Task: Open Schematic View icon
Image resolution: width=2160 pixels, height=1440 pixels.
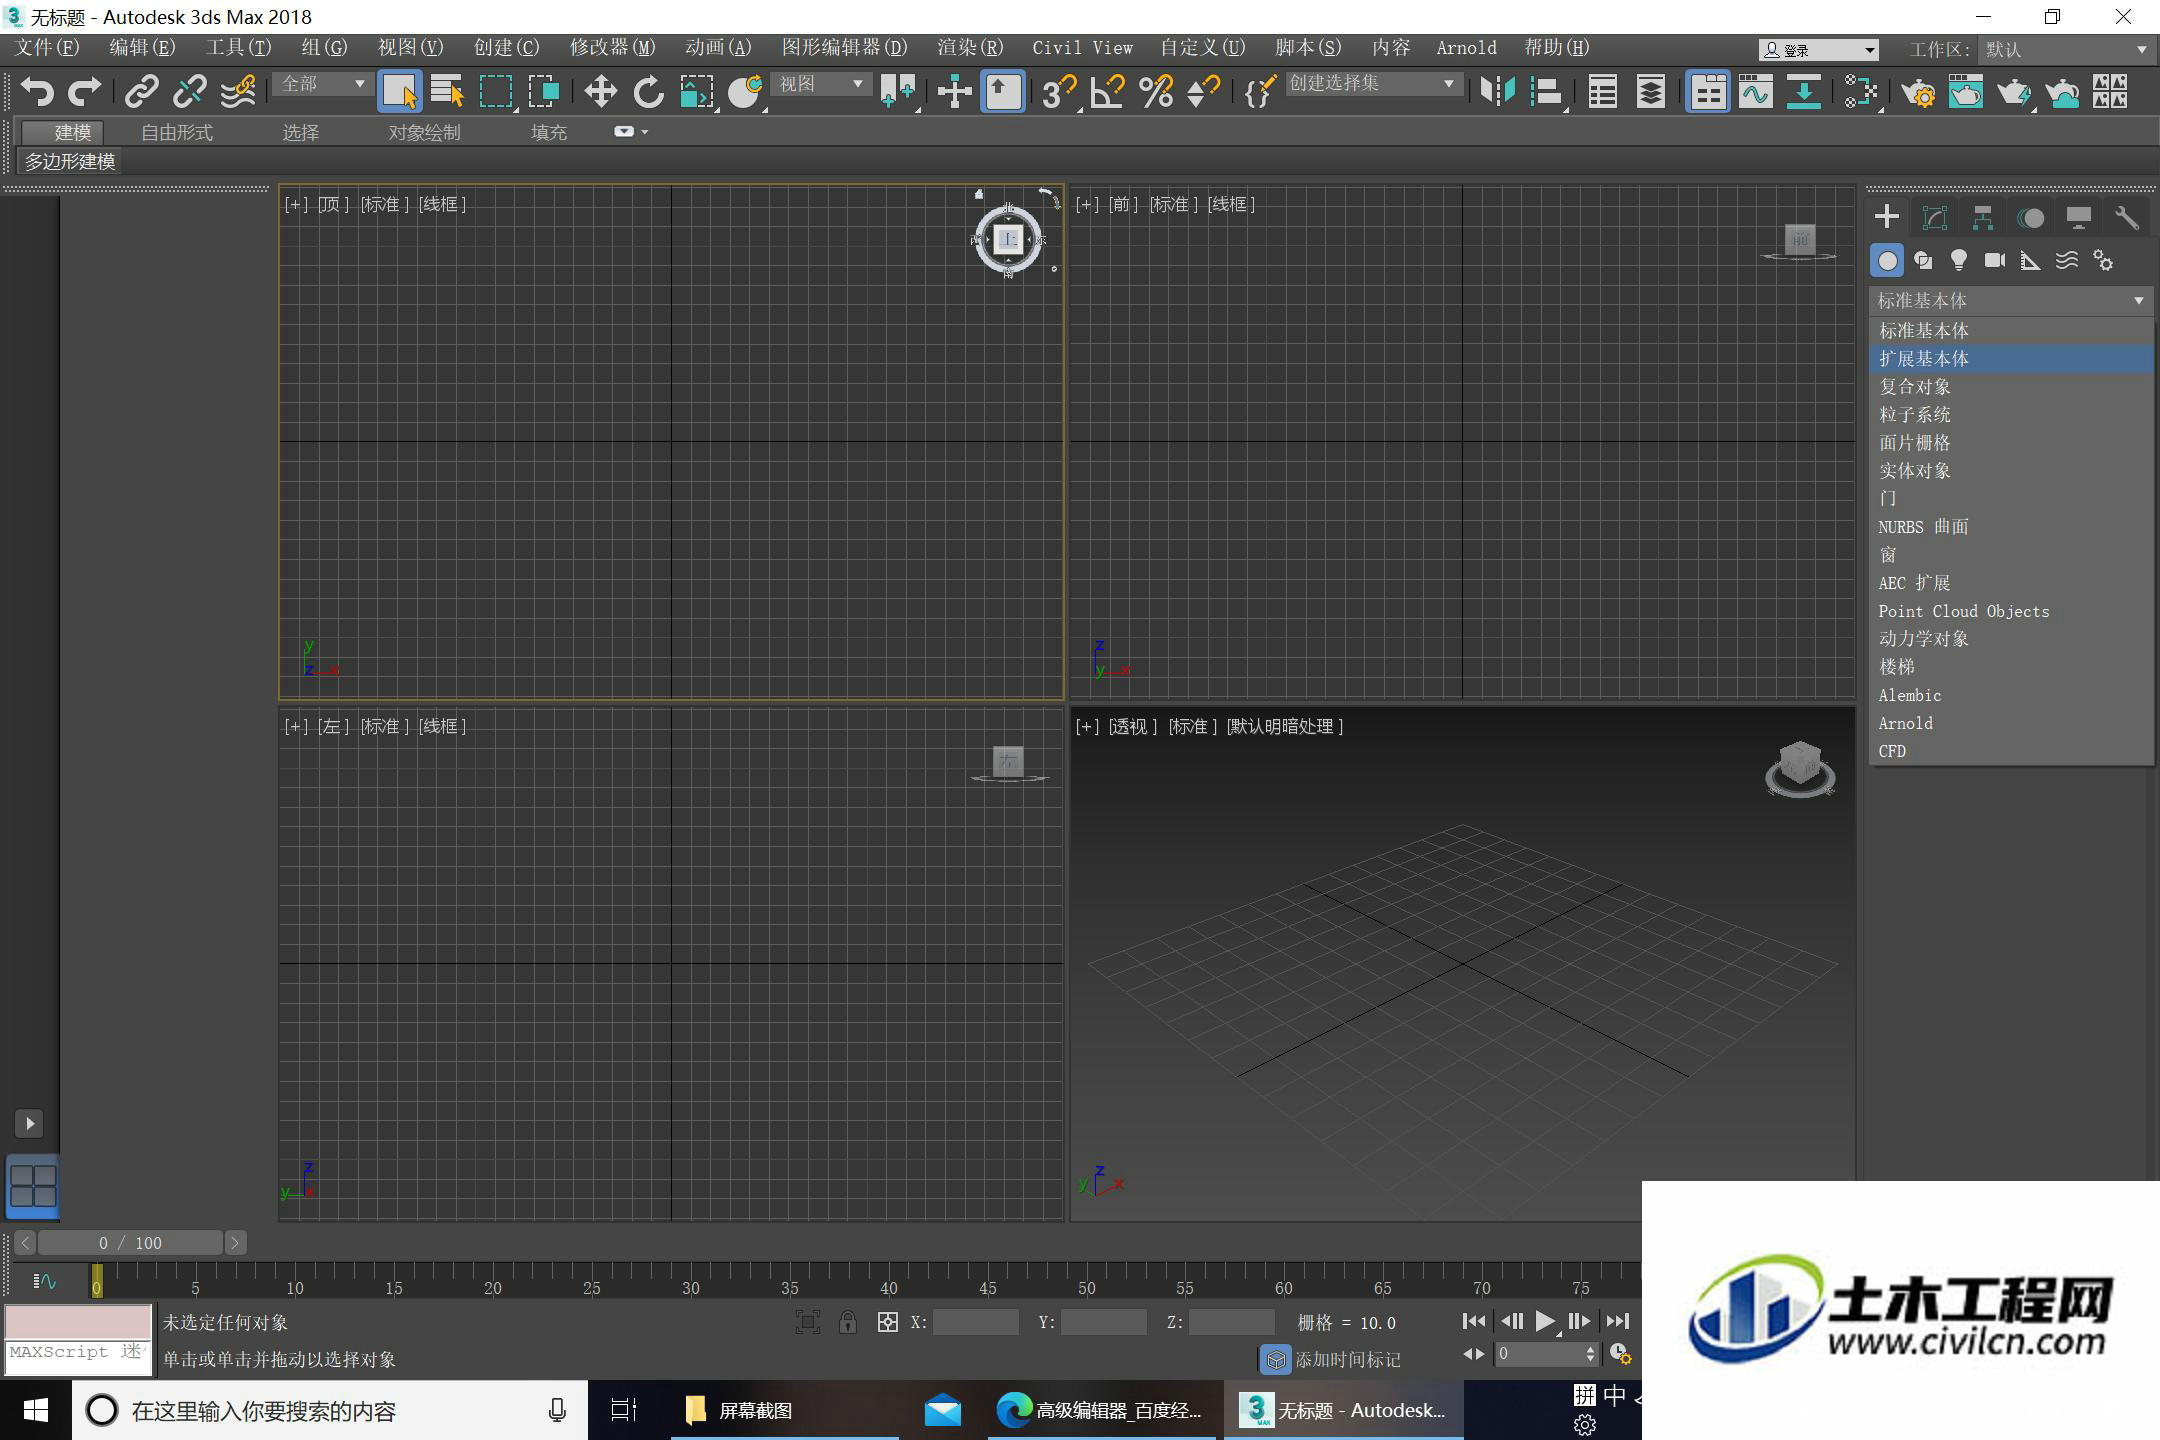Action: point(1804,92)
